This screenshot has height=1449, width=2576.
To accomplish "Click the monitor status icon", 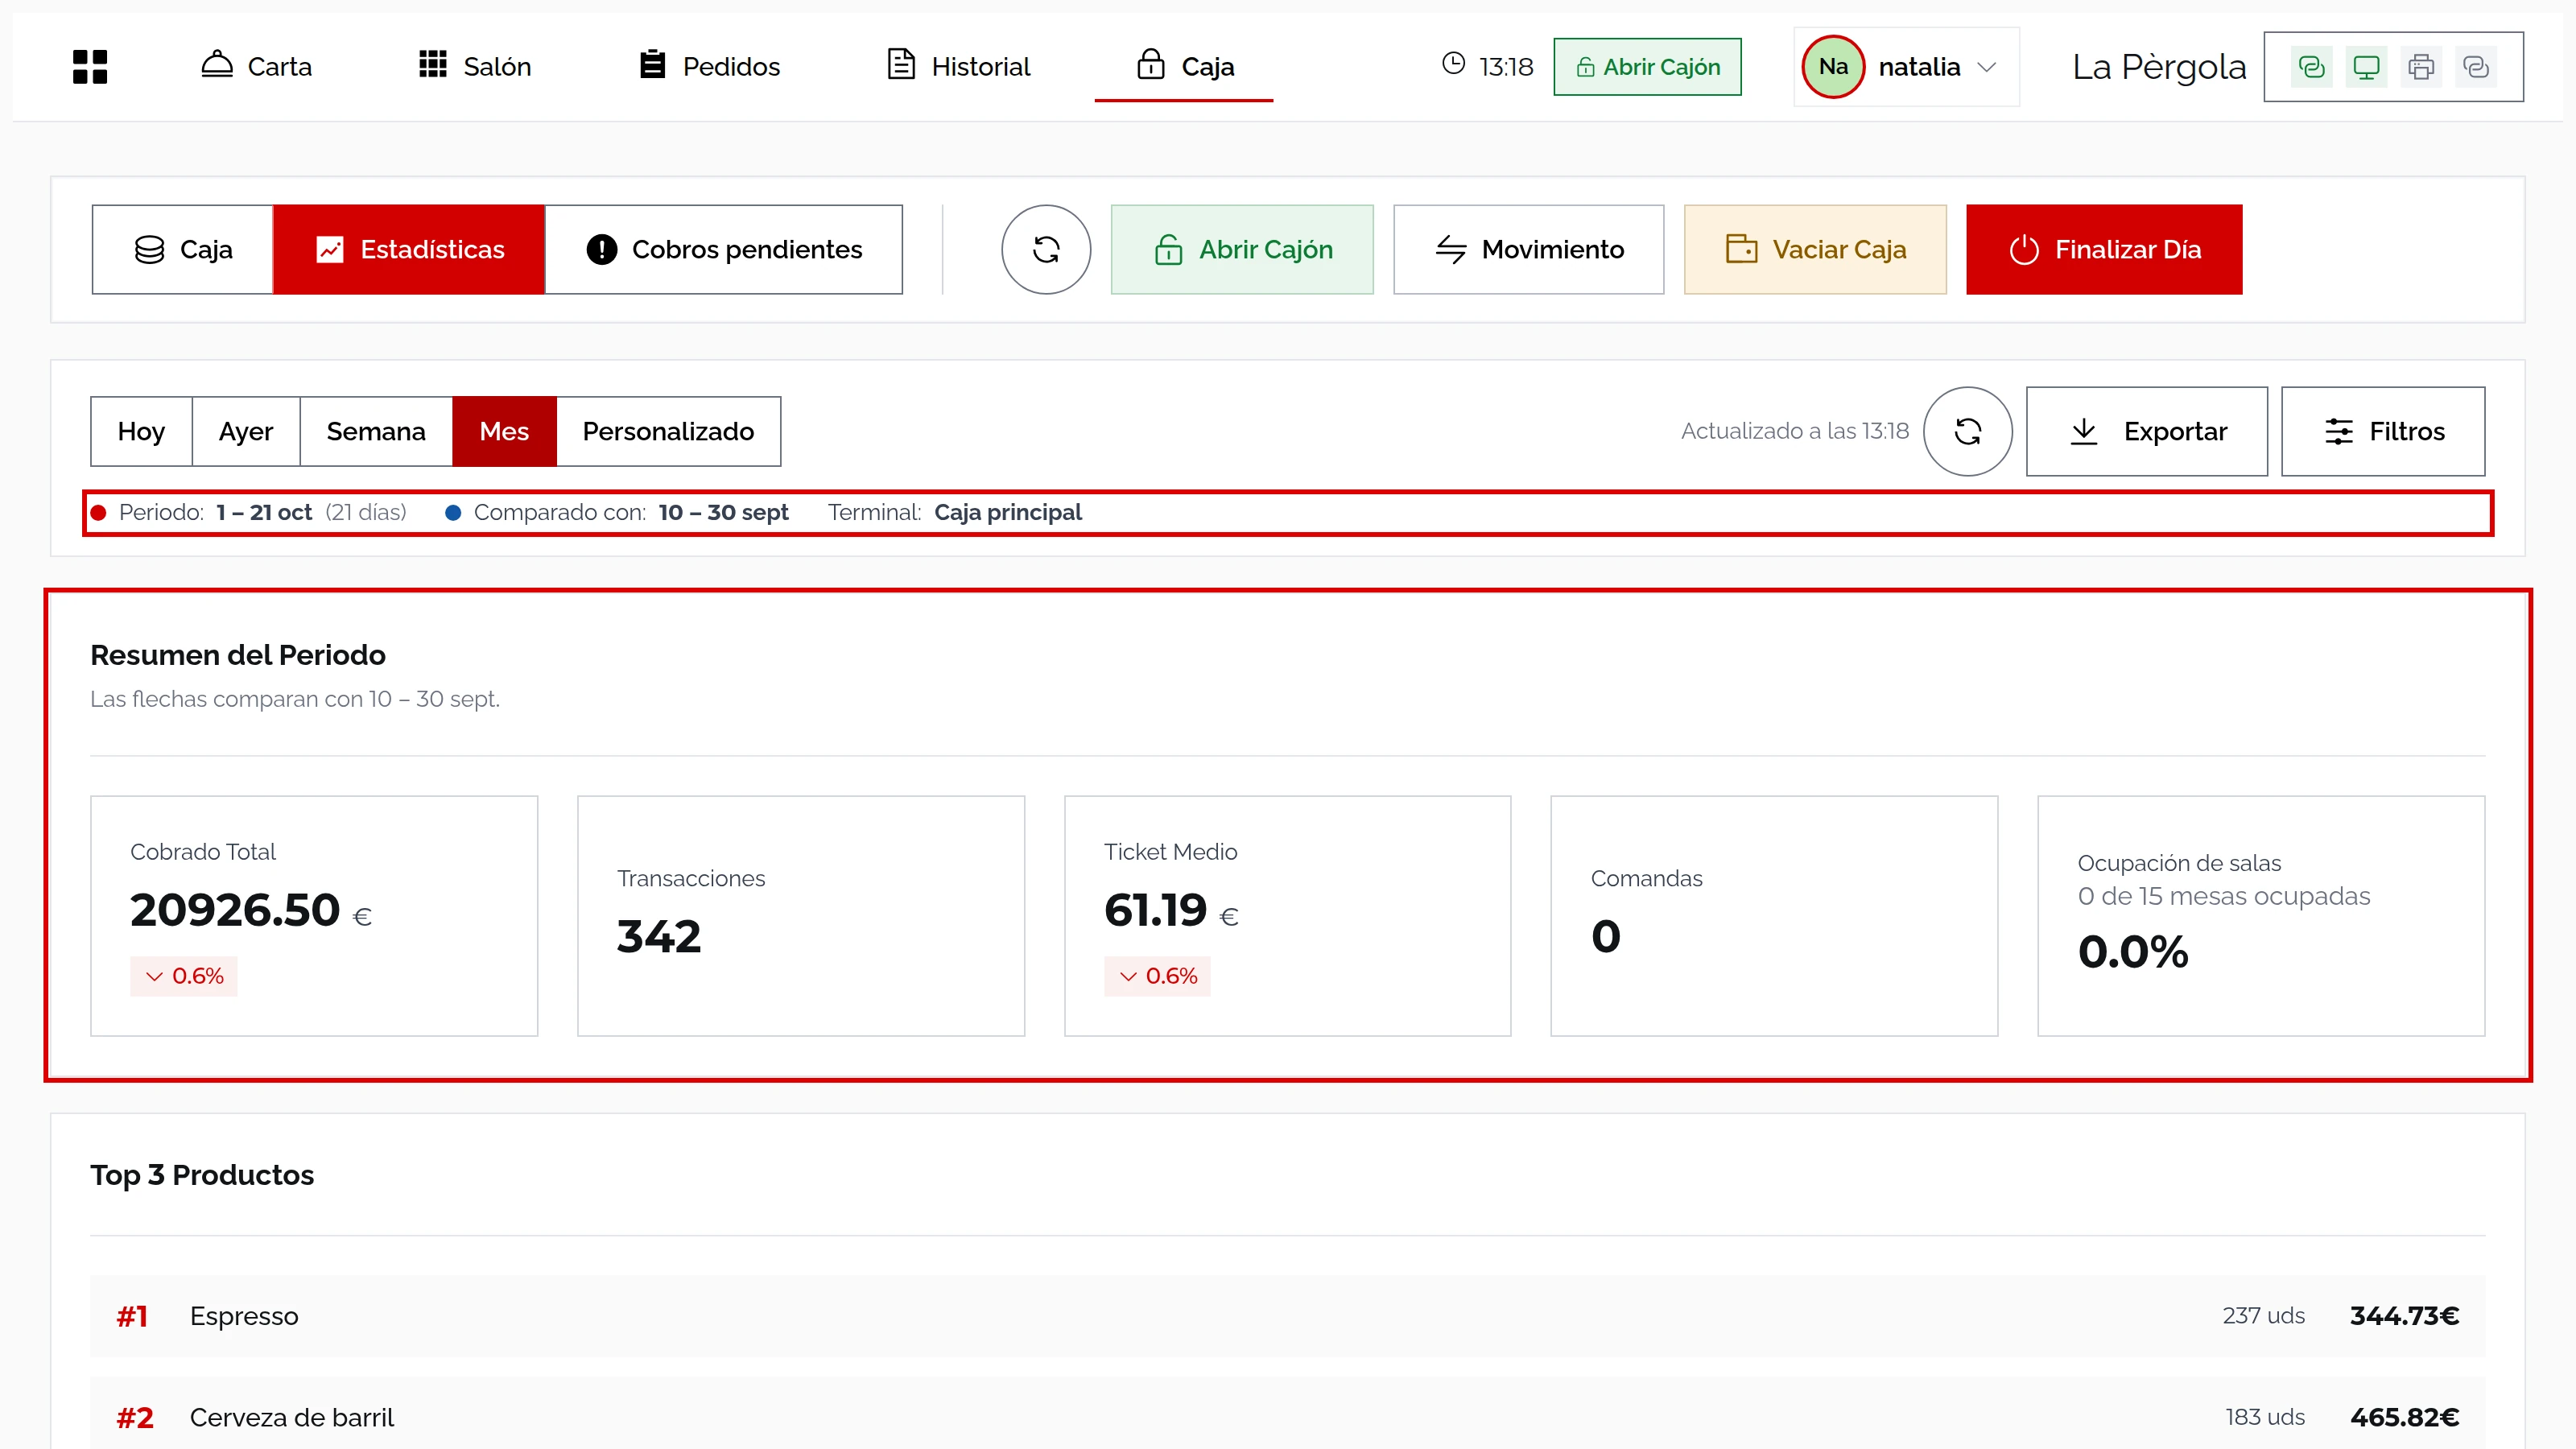I will (2366, 67).
